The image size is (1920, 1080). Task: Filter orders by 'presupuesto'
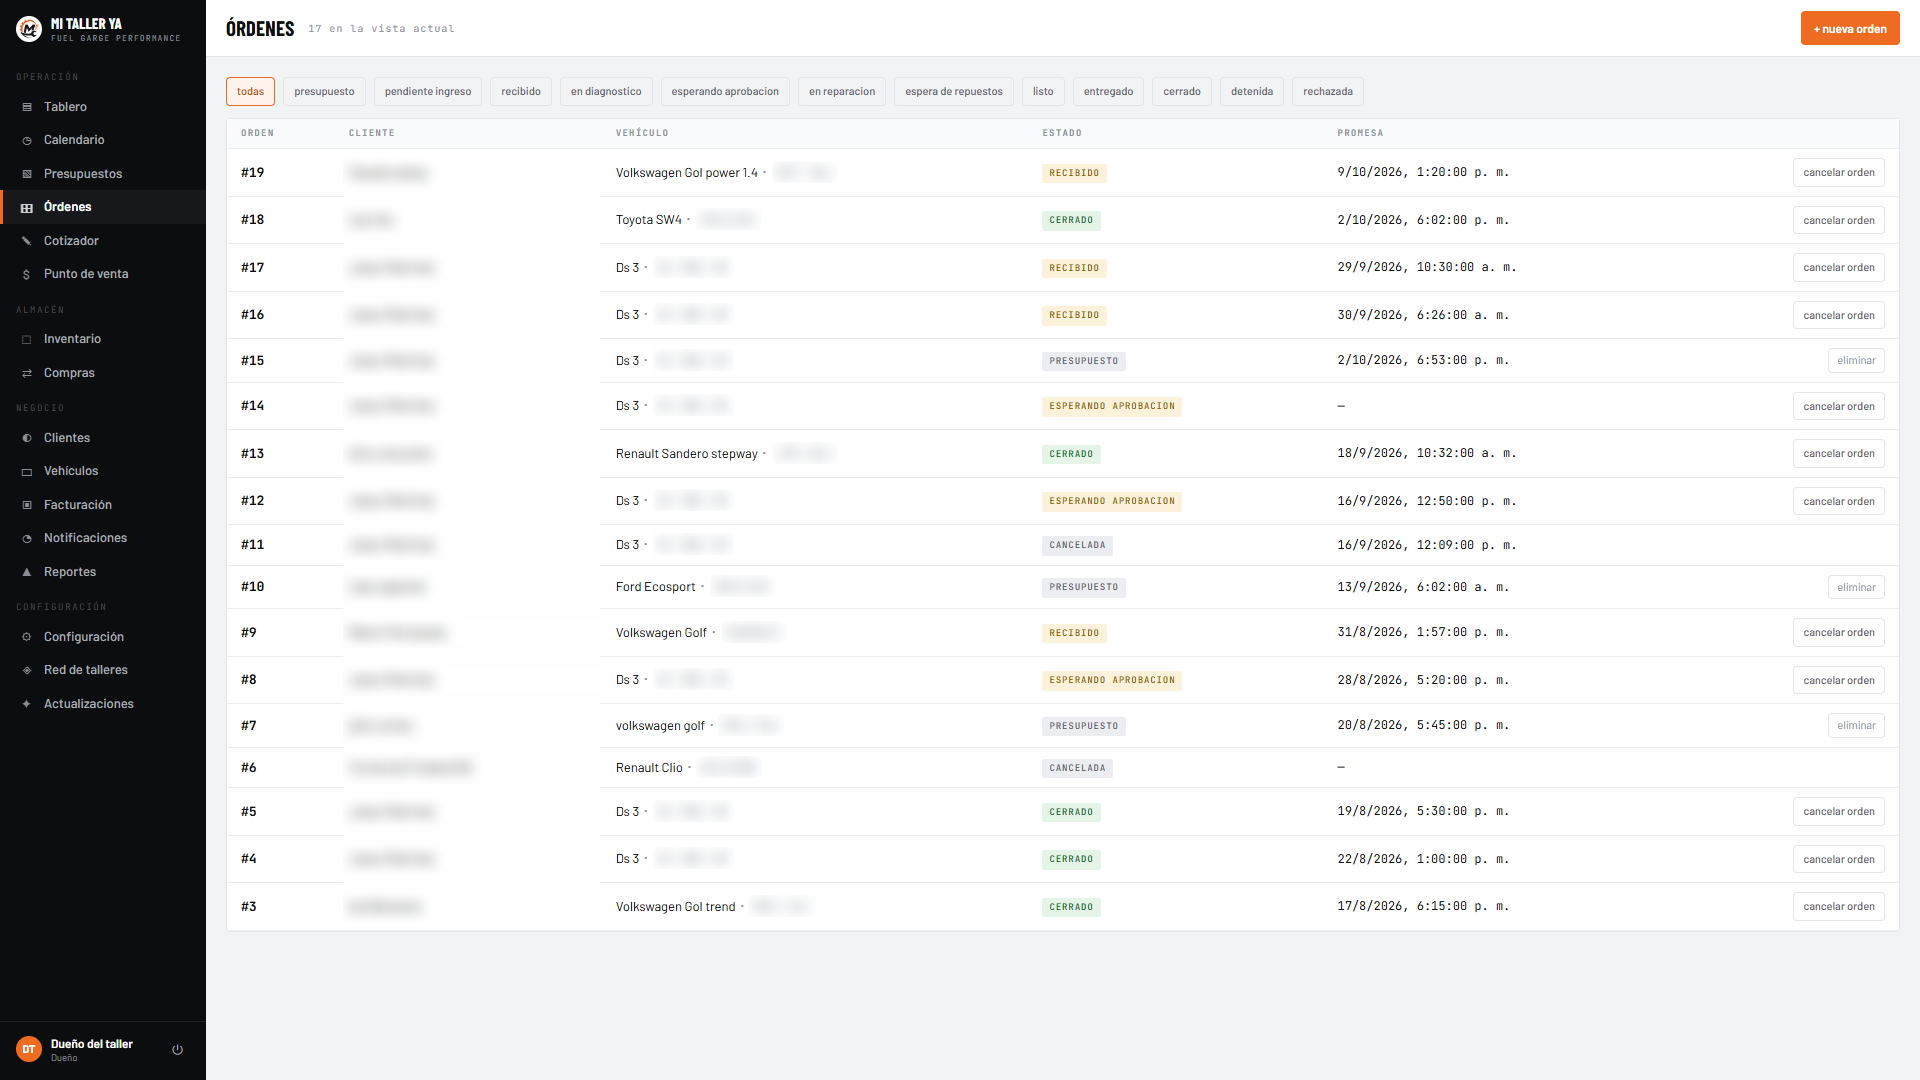point(324,92)
